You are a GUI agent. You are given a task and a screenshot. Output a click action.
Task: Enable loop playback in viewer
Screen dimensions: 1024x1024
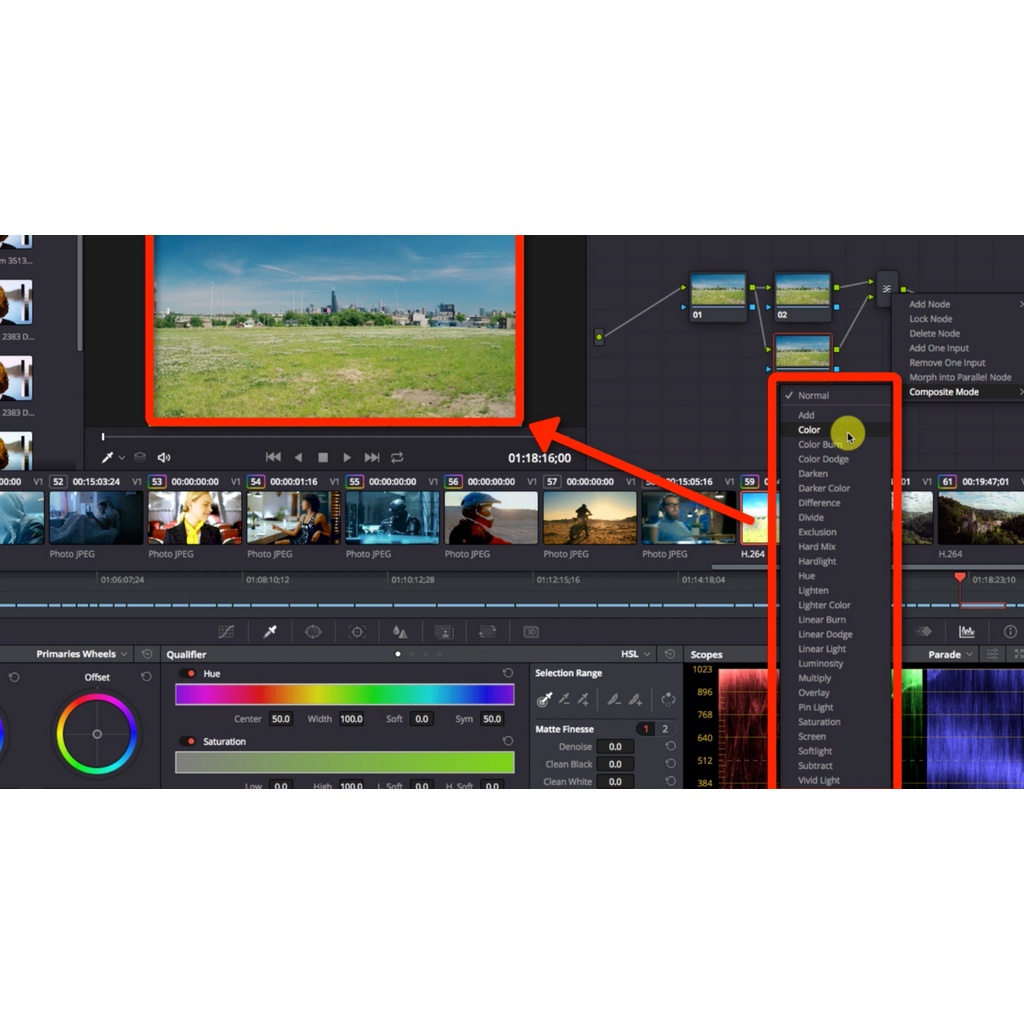[x=397, y=458]
